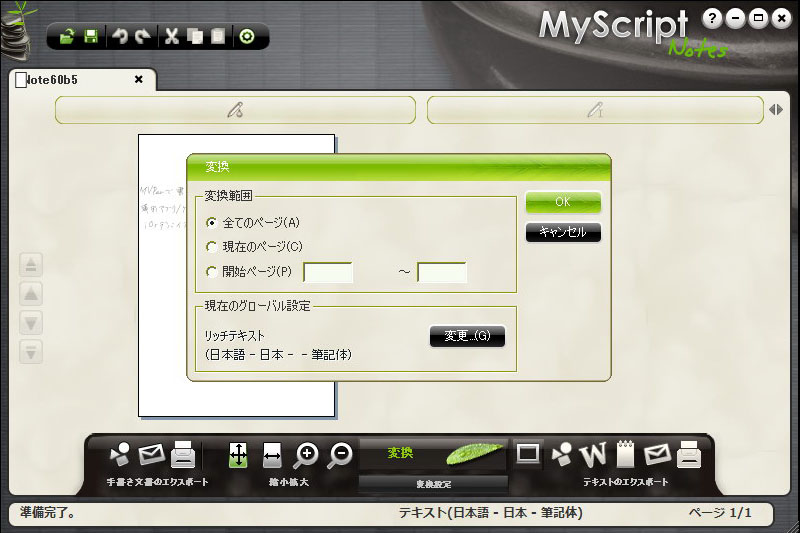Confirm conversion with the OK button
Image resolution: width=800 pixels, height=533 pixels.
563,202
